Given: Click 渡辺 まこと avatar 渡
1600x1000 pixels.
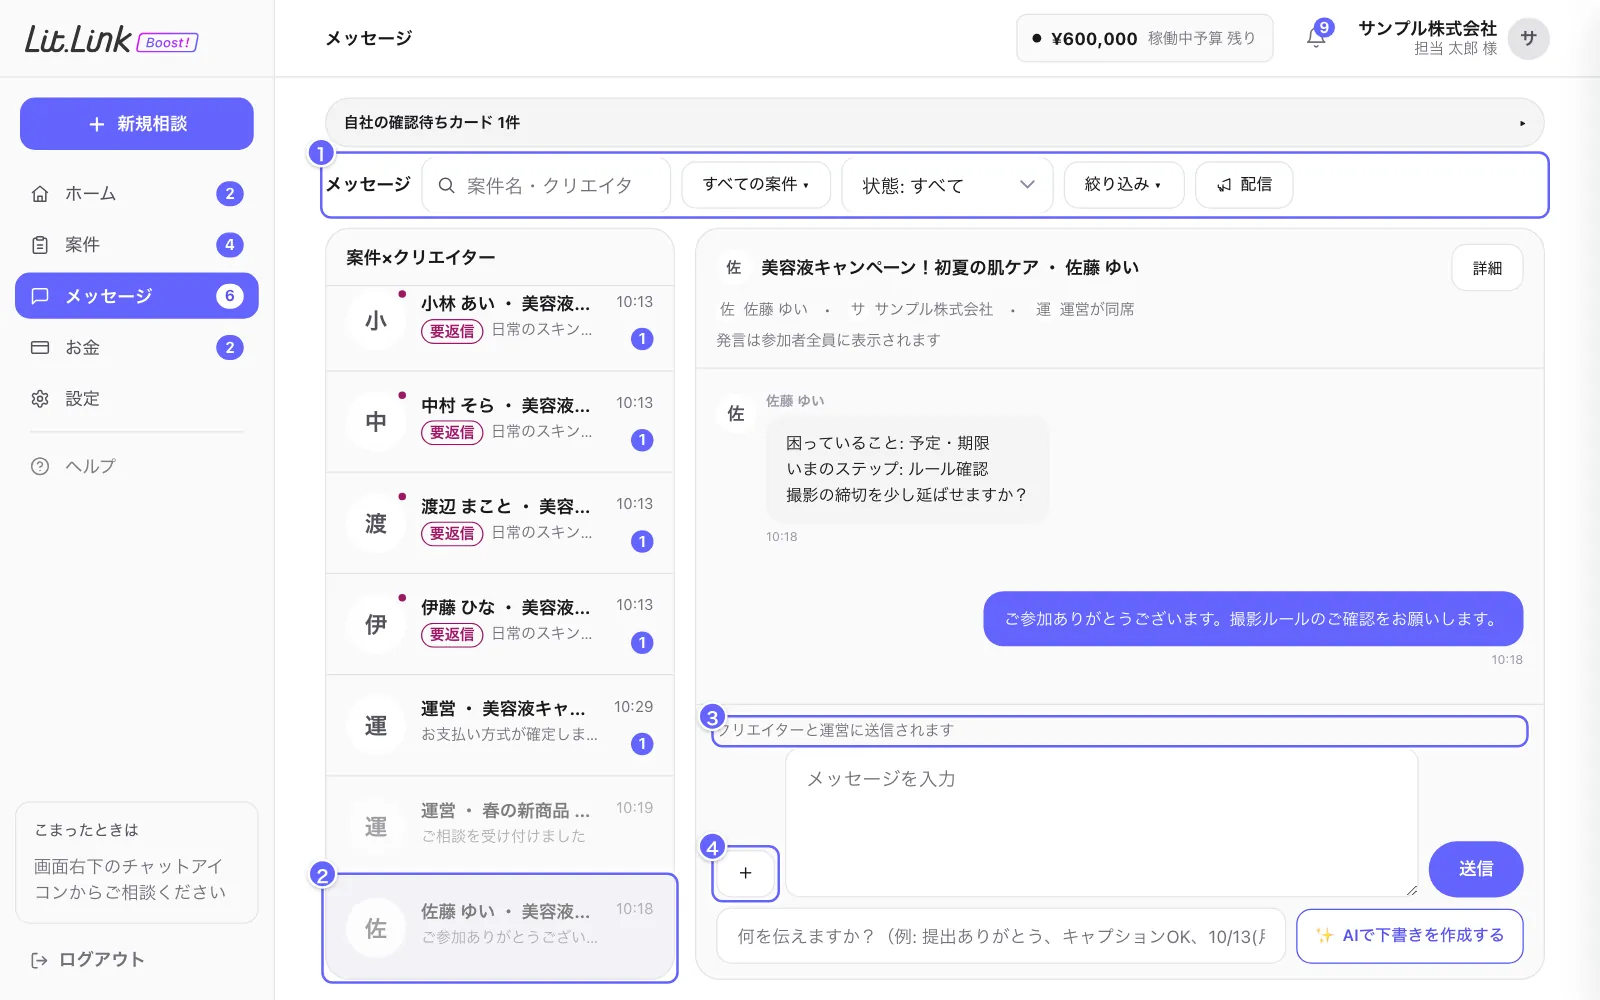Looking at the screenshot, I should pyautogui.click(x=376, y=523).
